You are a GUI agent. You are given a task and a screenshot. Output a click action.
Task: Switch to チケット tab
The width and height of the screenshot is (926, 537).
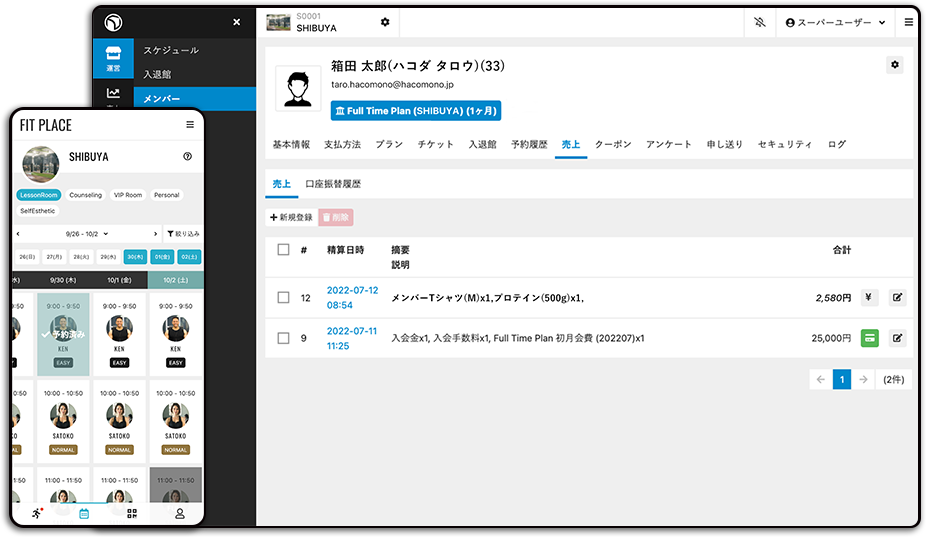pyautogui.click(x=436, y=144)
